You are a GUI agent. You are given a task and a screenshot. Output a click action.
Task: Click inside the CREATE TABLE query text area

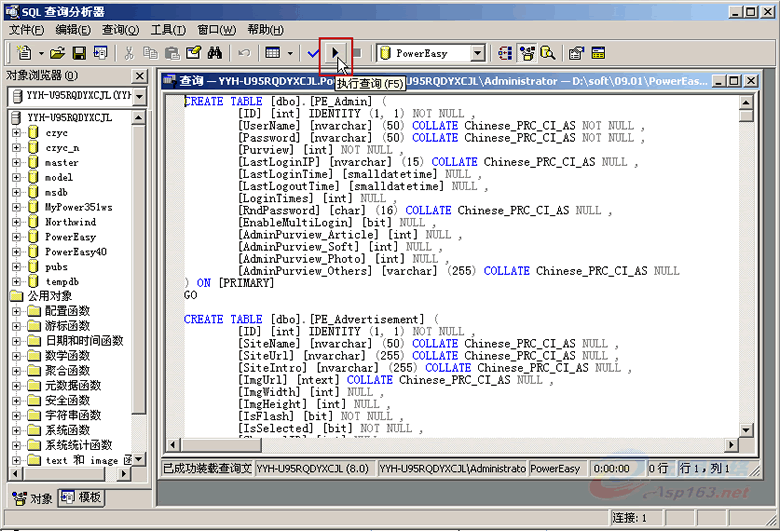click(x=452, y=266)
